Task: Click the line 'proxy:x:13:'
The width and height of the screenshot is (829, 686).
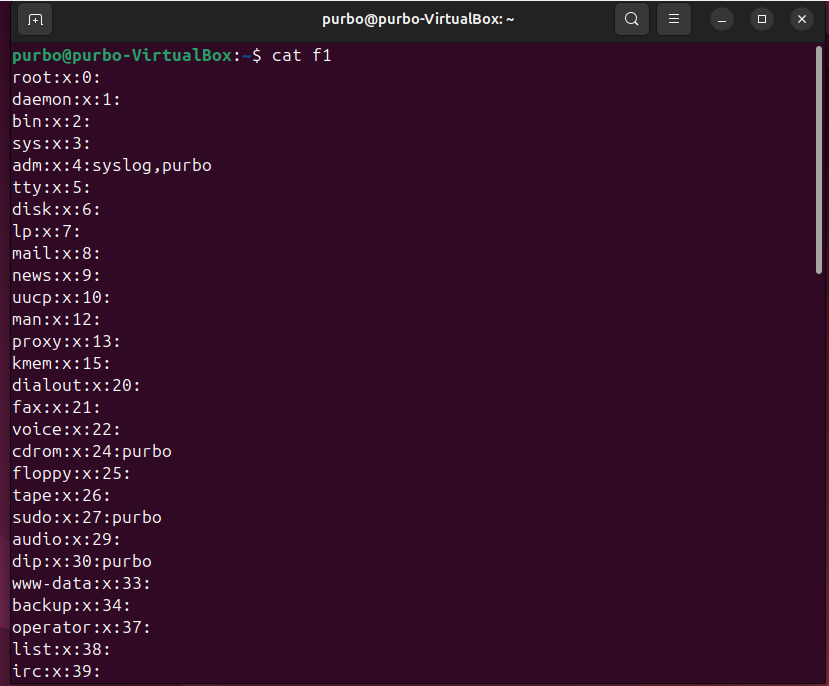Action: click(66, 341)
